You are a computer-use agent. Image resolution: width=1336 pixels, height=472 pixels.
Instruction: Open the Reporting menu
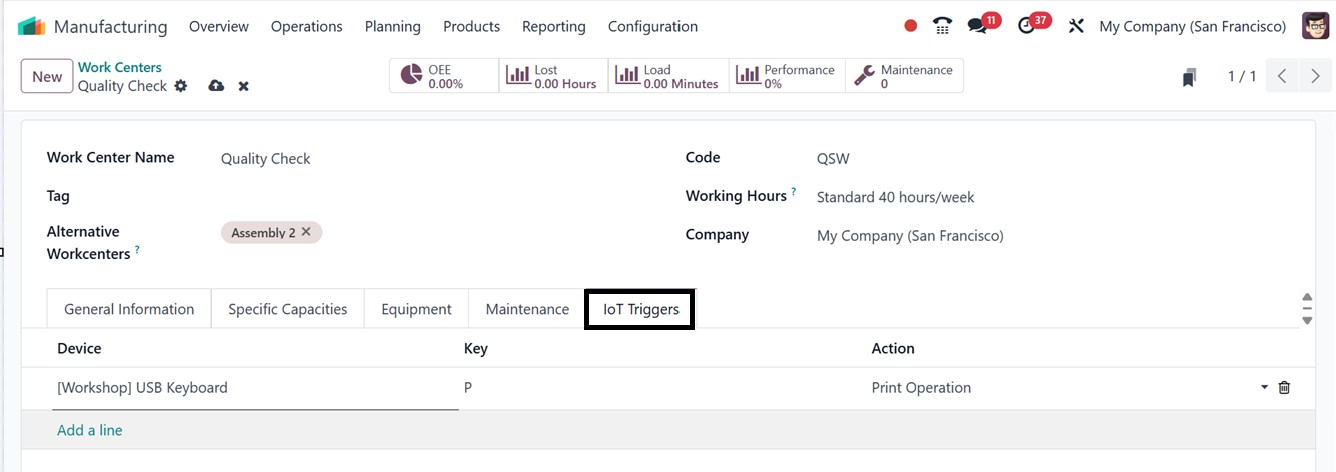click(x=553, y=26)
